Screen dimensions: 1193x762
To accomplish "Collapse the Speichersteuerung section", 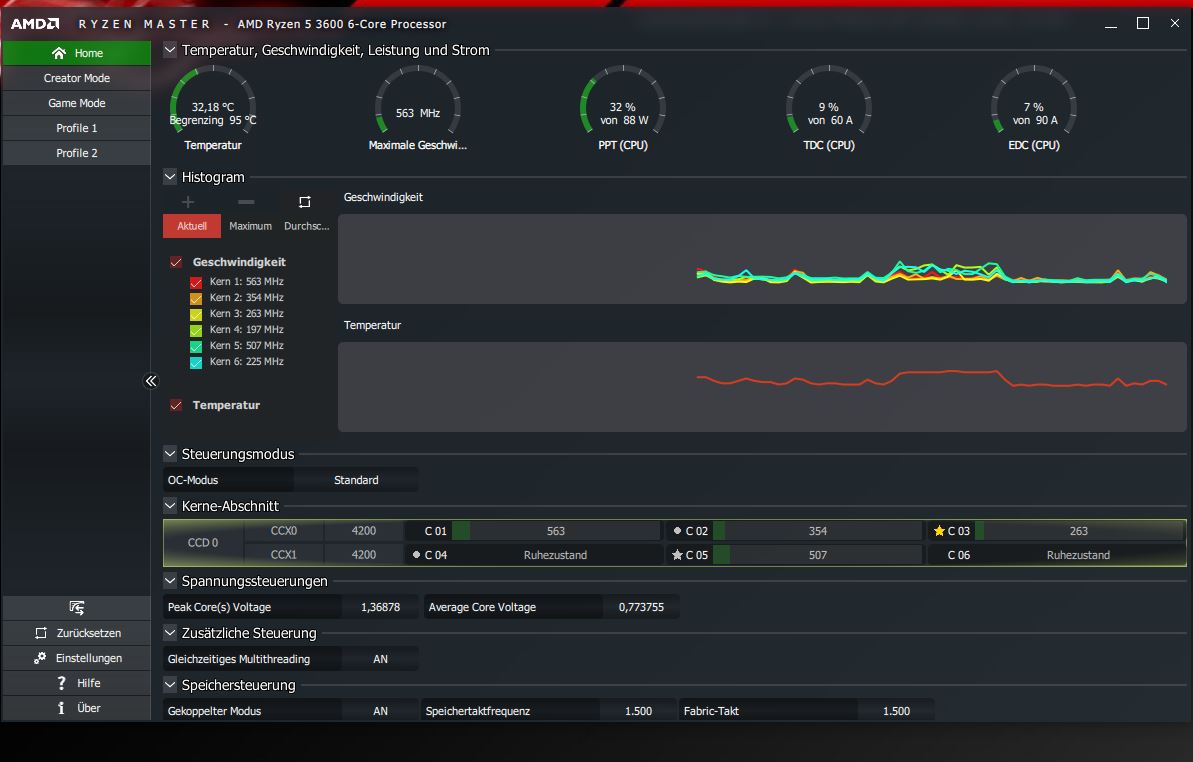I will pyautogui.click(x=170, y=685).
